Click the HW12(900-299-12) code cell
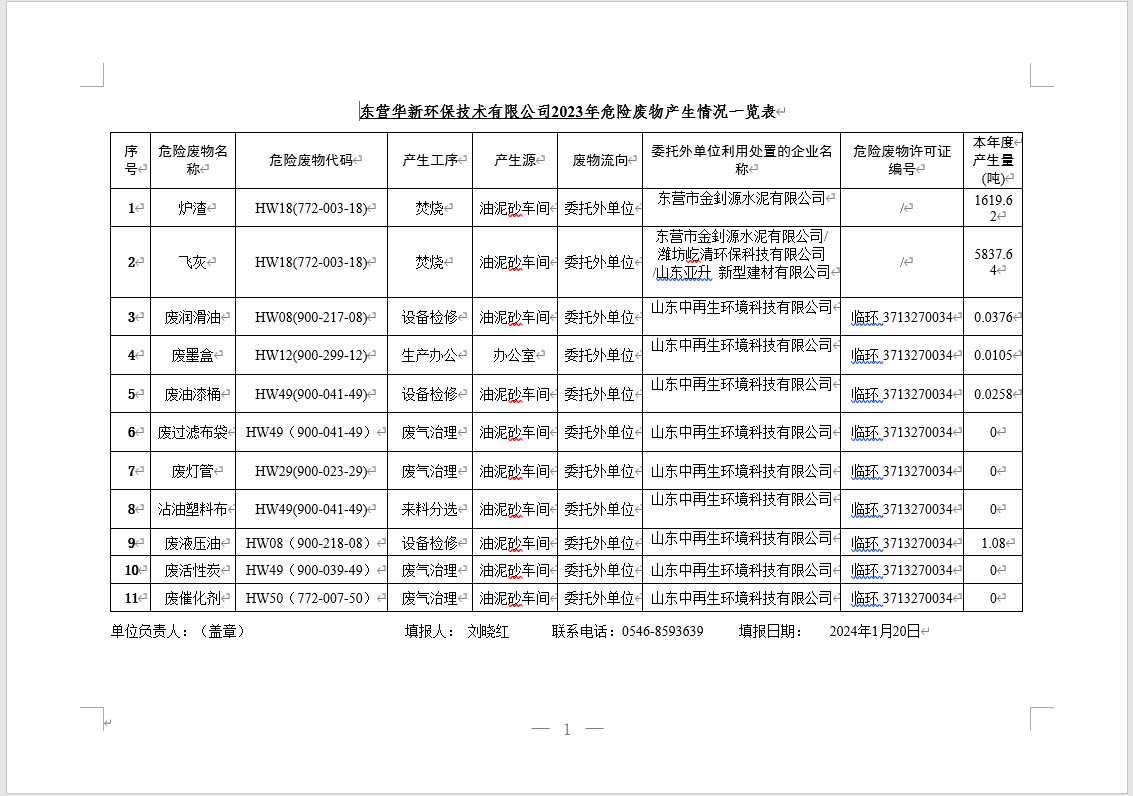This screenshot has width=1133, height=796. (x=311, y=355)
